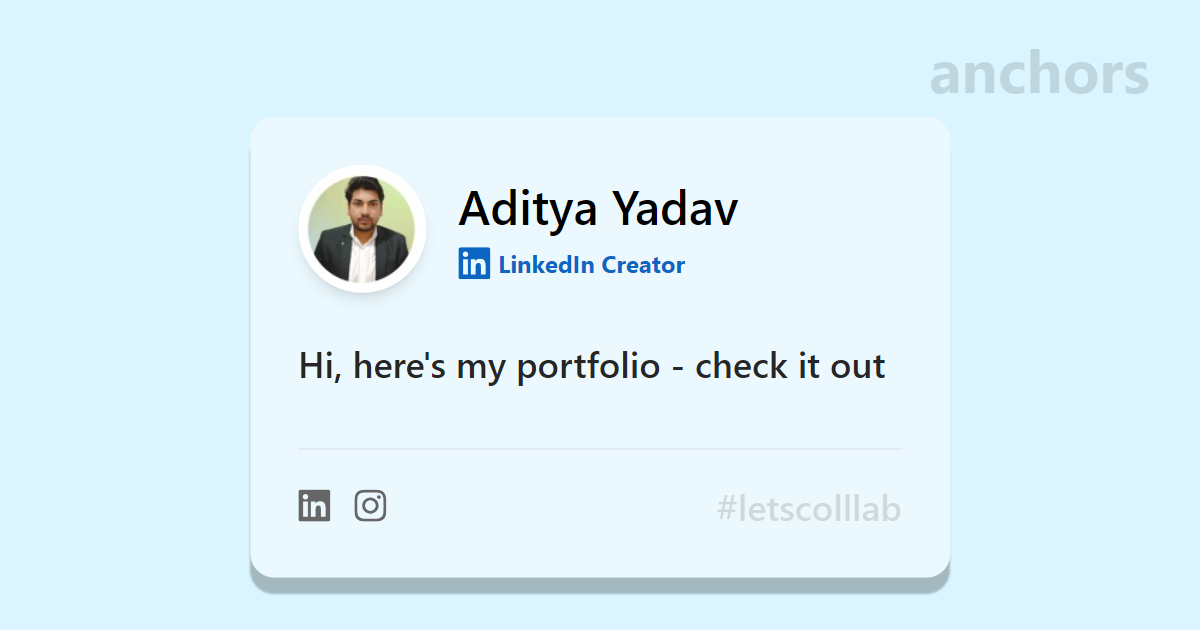The width and height of the screenshot is (1200, 630).
Task: Click the surname 'Yadav' in heading
Action: [x=675, y=209]
